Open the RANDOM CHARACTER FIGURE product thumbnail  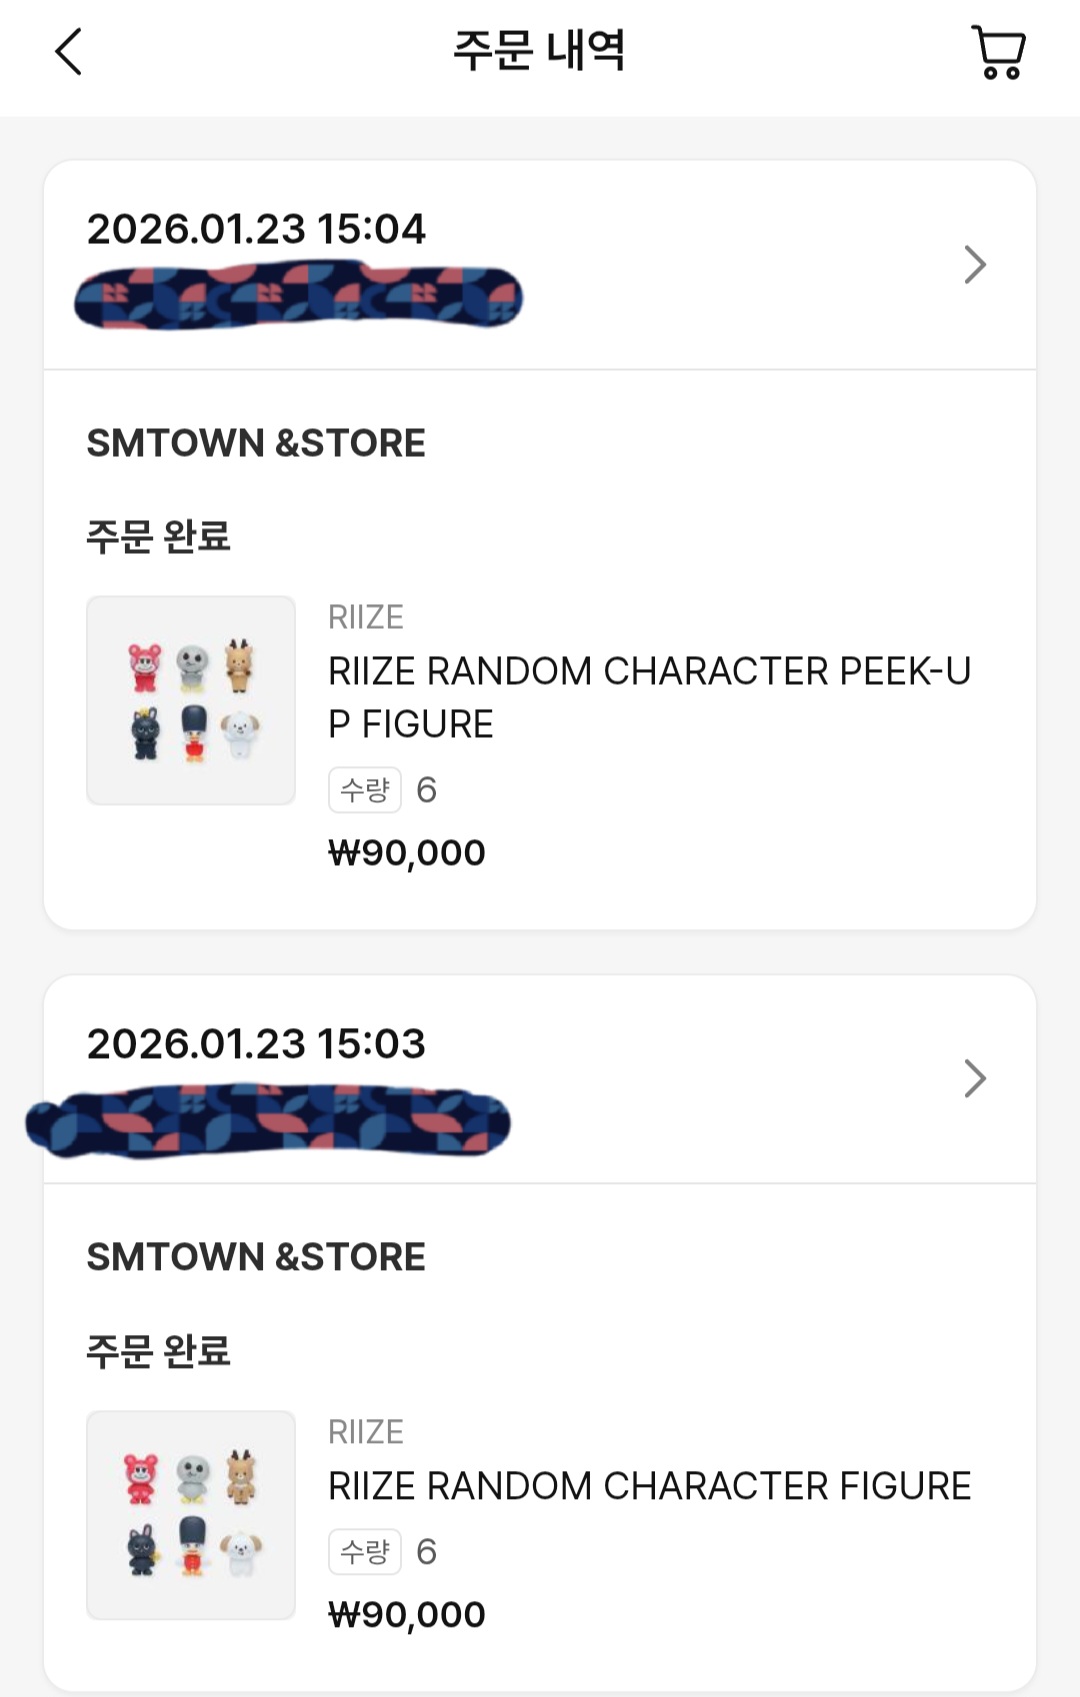(191, 1514)
